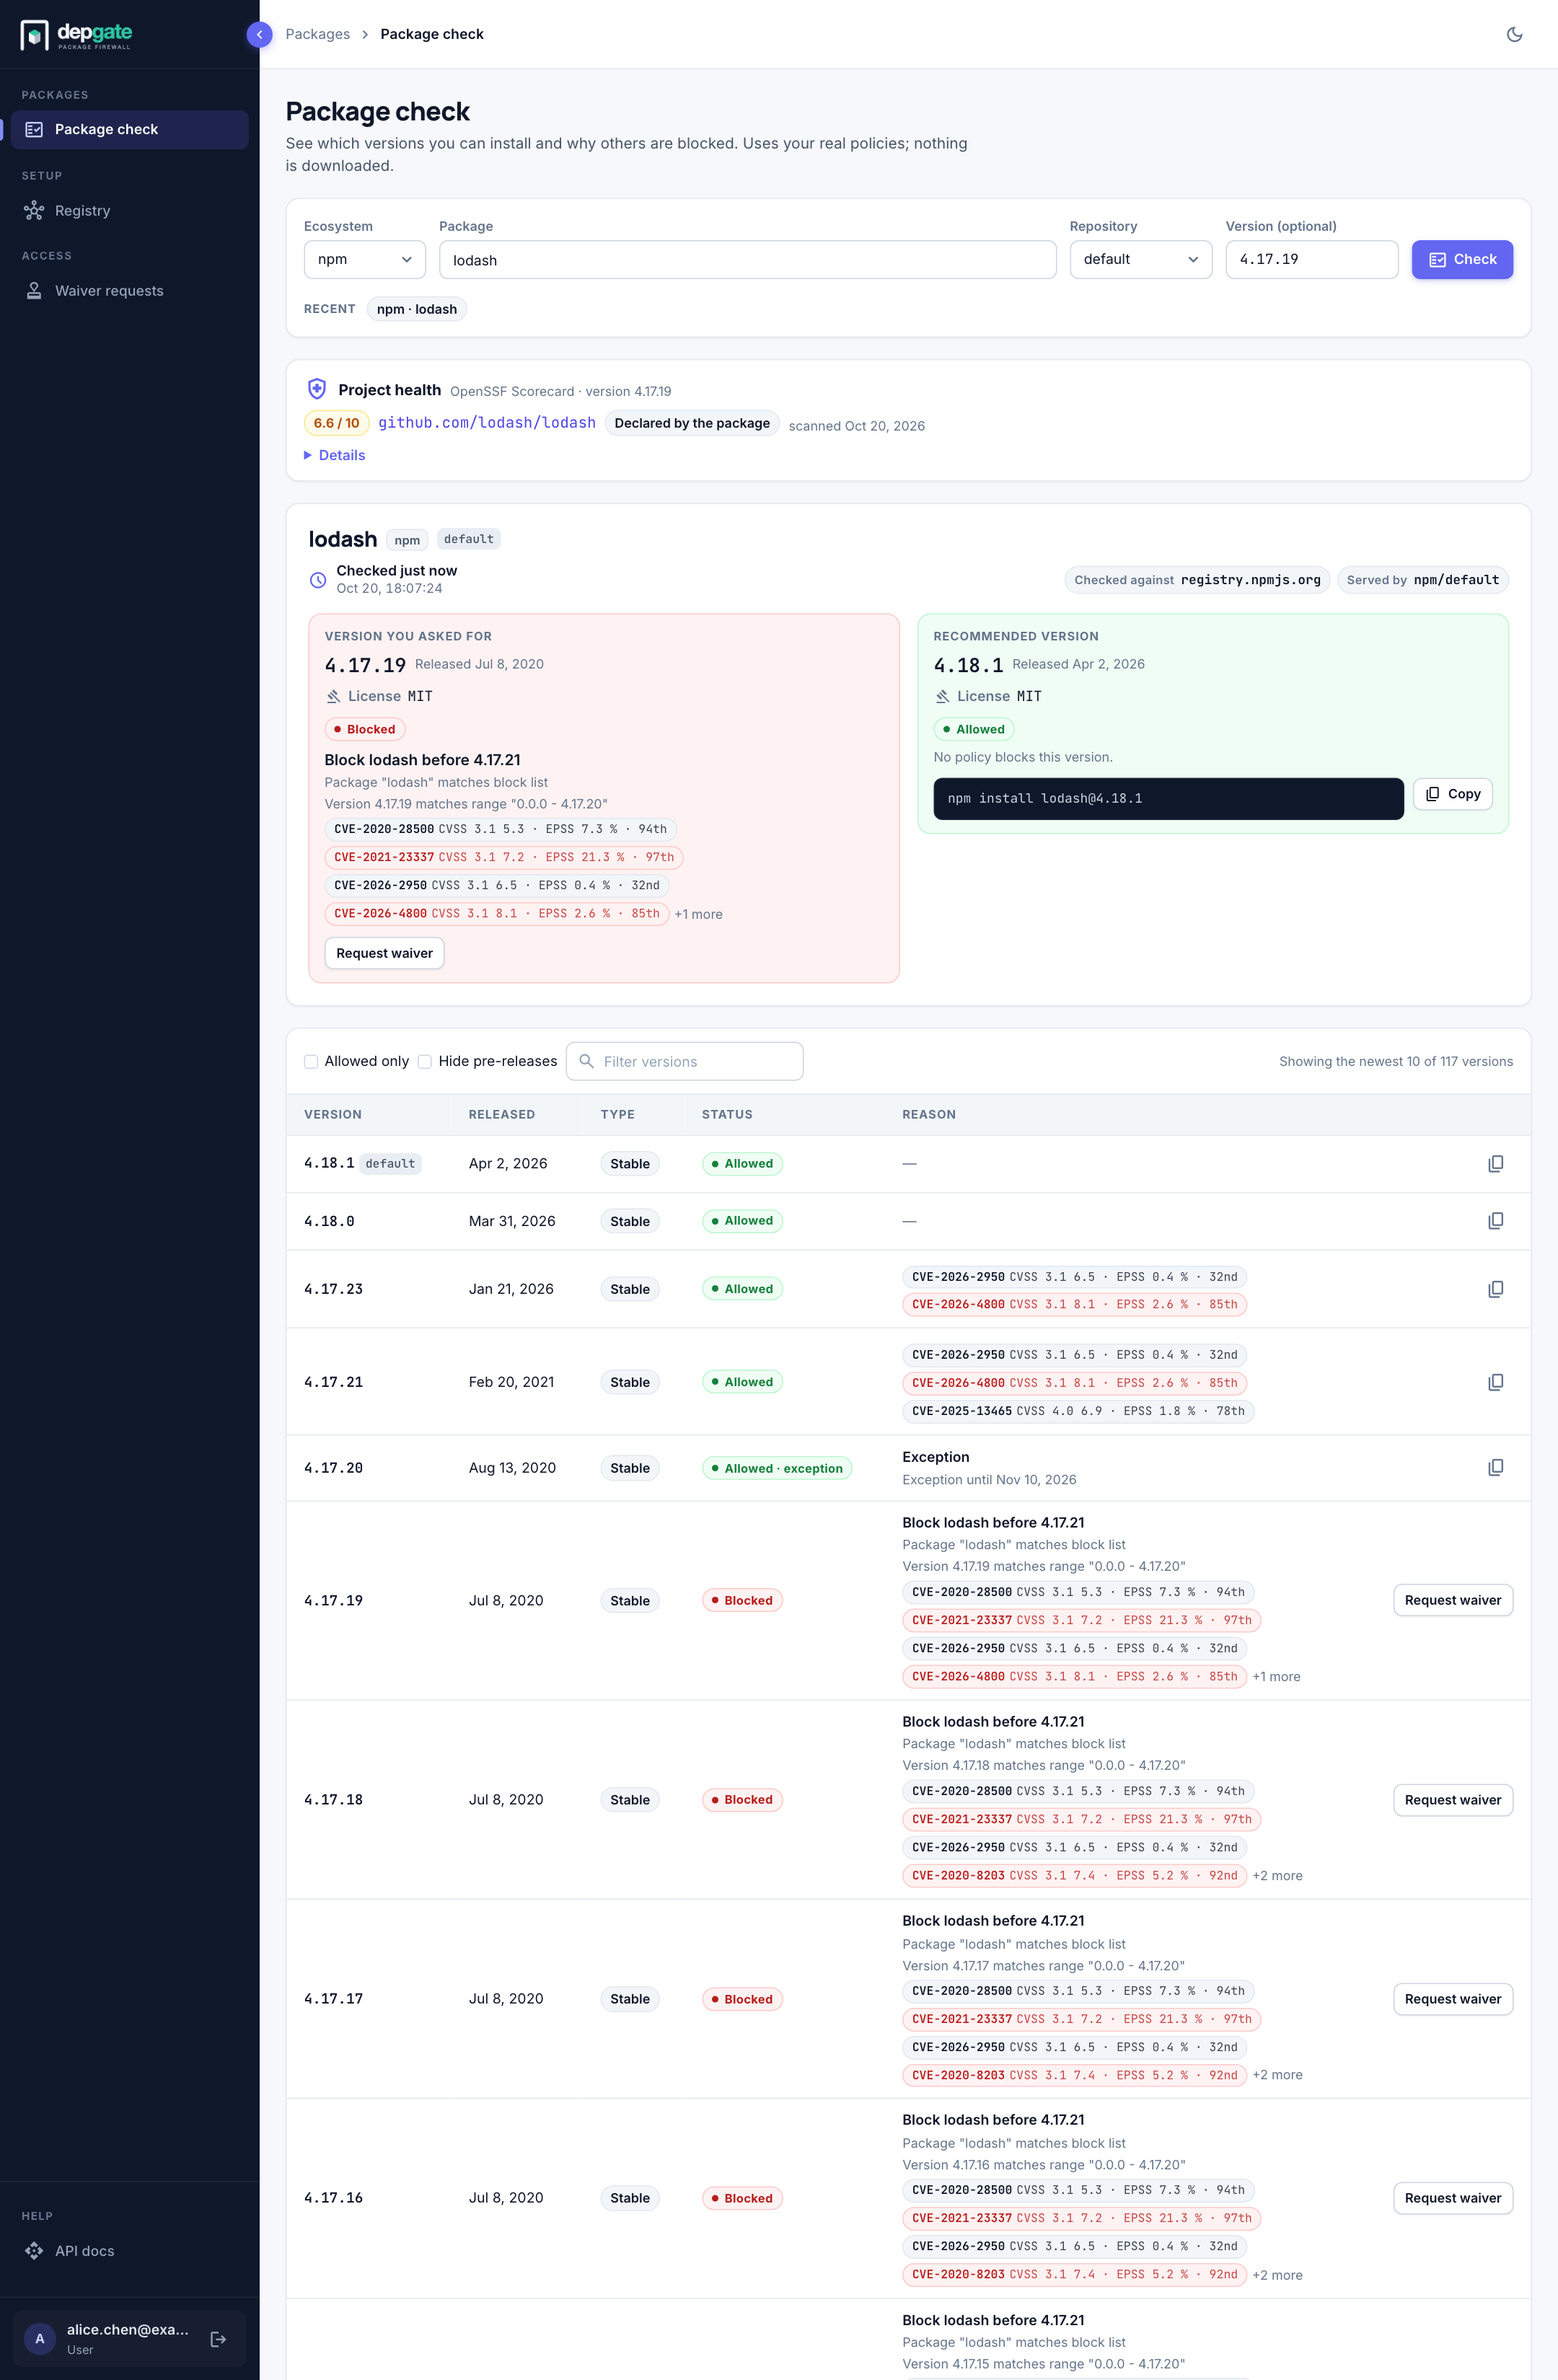Expand the project health Details section
Viewport: 1558px width, 2380px height.
[x=335, y=455]
